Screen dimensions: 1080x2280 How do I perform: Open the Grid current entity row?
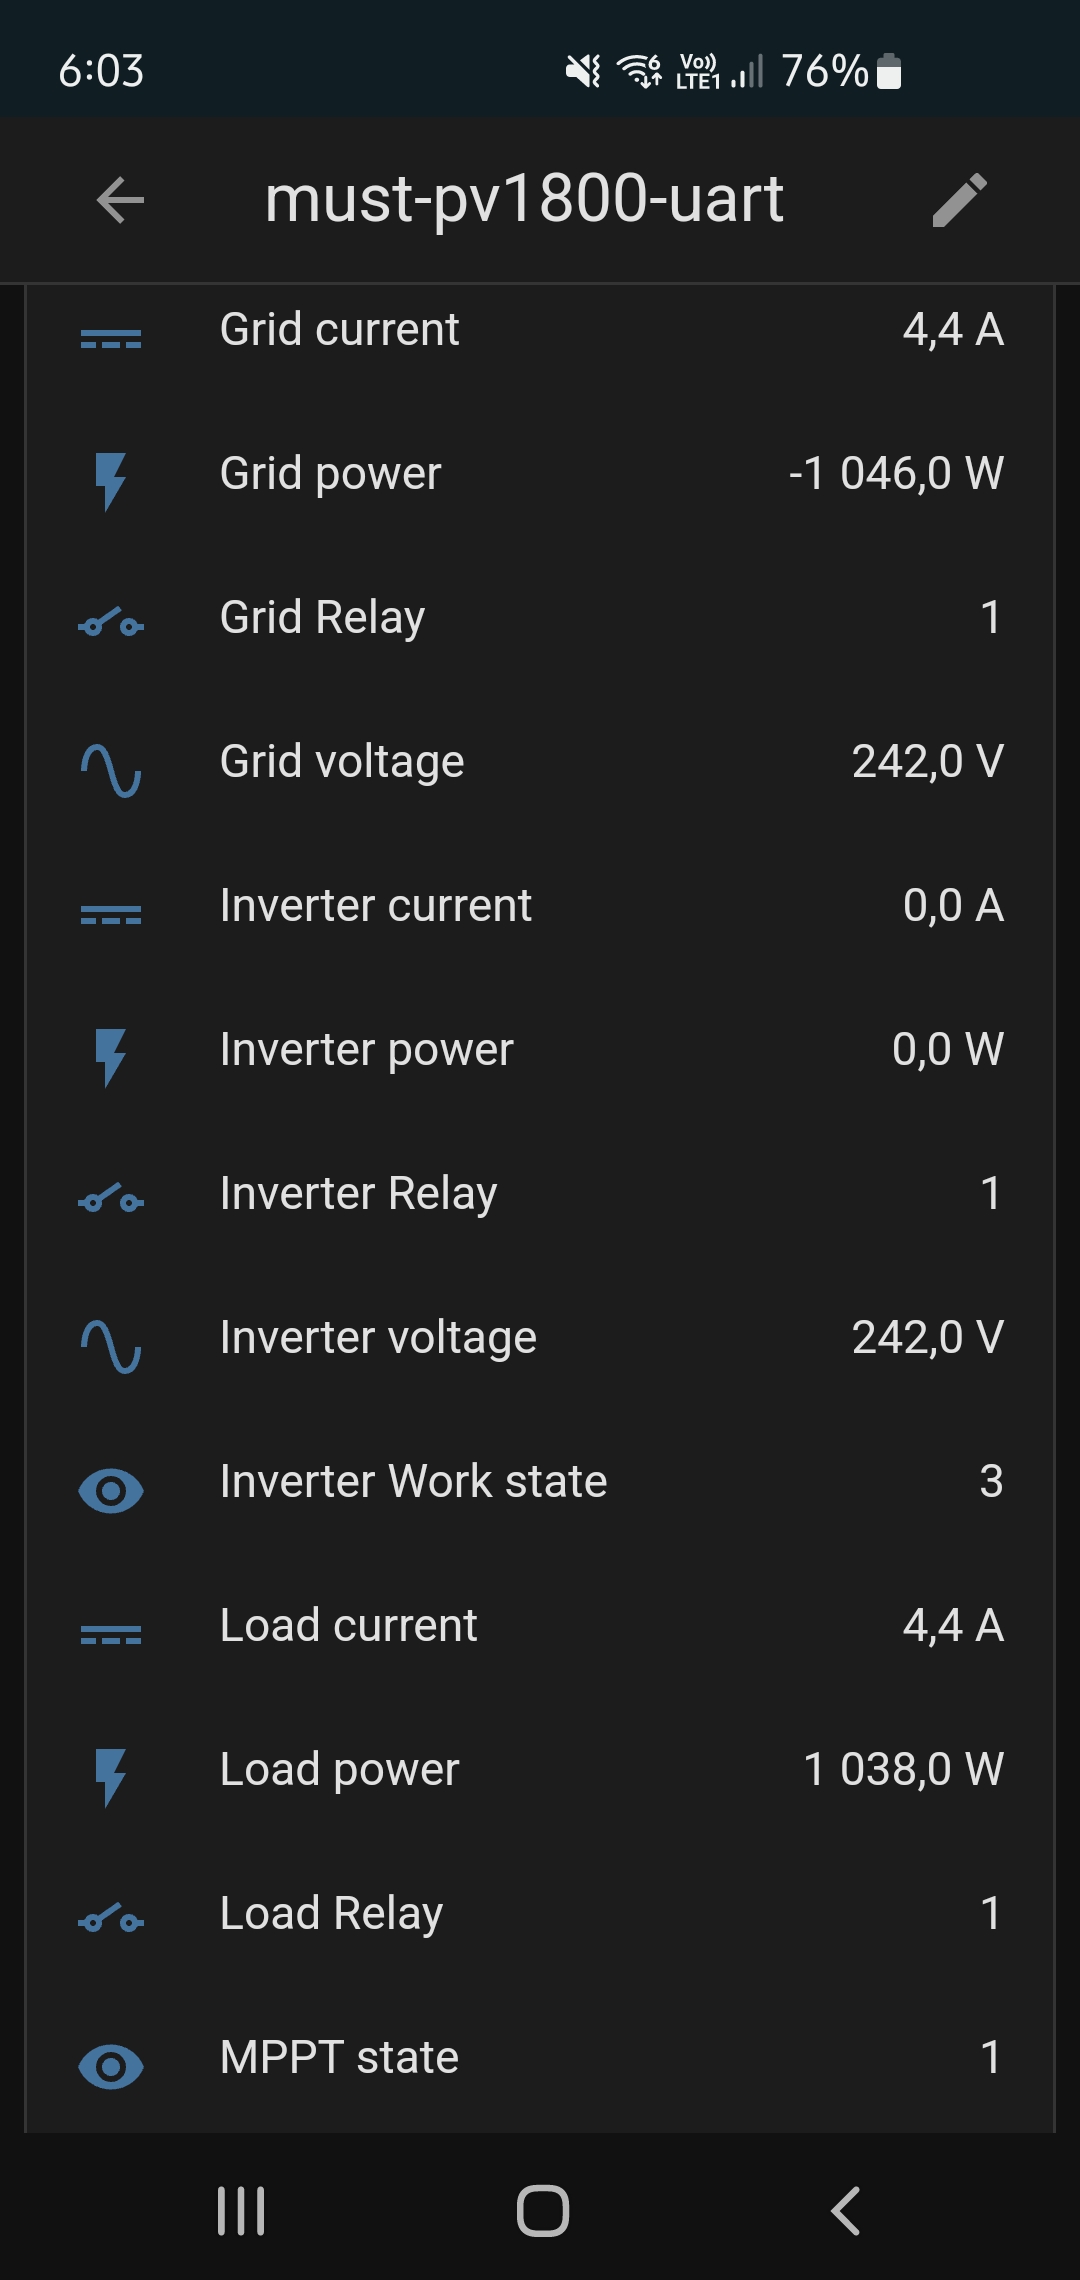540,330
